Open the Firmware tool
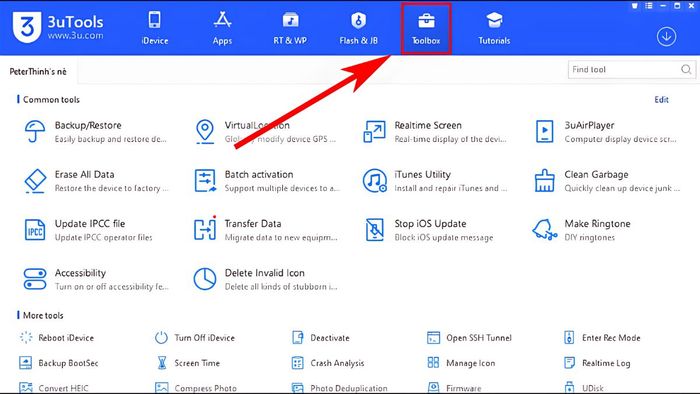 tap(454, 388)
